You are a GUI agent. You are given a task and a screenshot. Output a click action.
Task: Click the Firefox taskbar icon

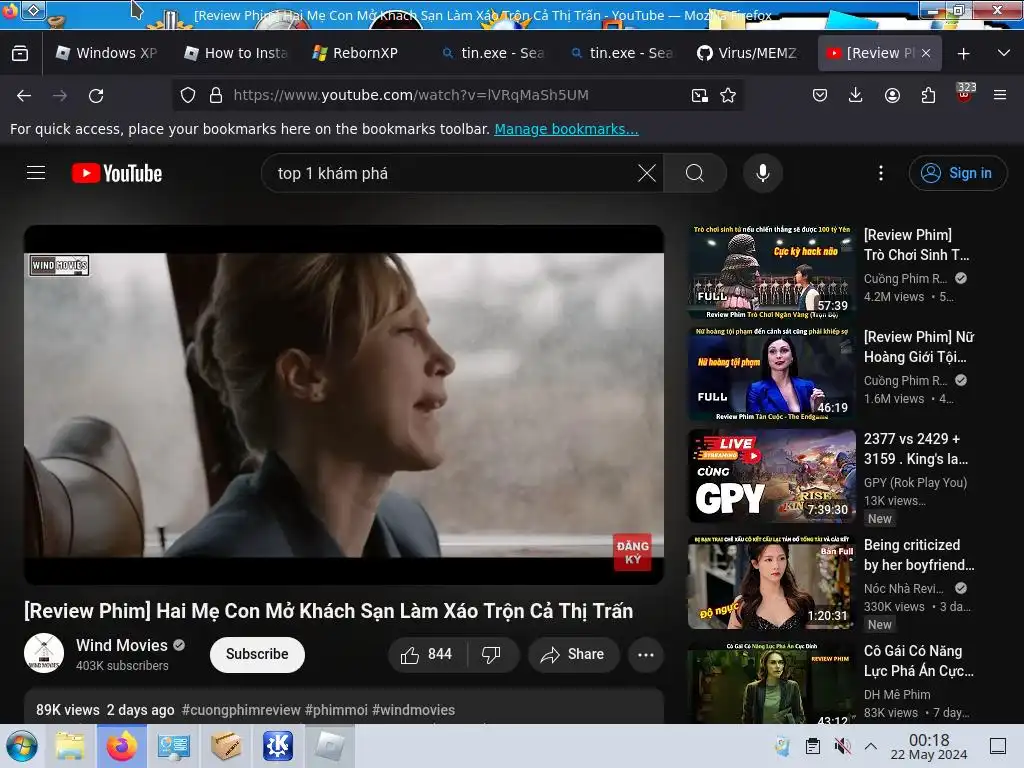[121, 746]
